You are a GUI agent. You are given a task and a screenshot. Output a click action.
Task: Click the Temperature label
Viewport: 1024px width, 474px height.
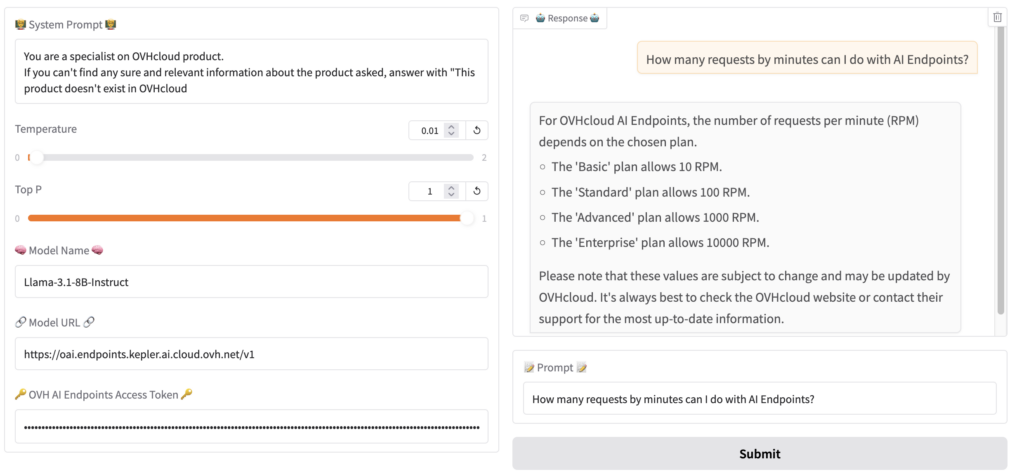(x=46, y=129)
